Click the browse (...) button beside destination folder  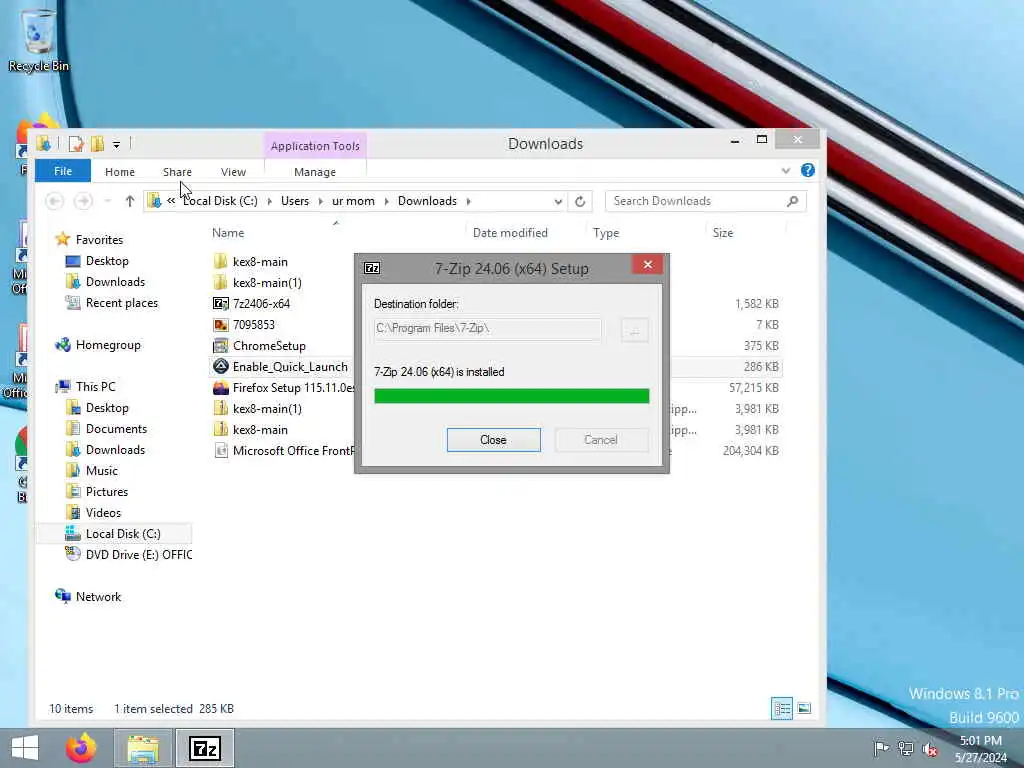[x=633, y=330]
